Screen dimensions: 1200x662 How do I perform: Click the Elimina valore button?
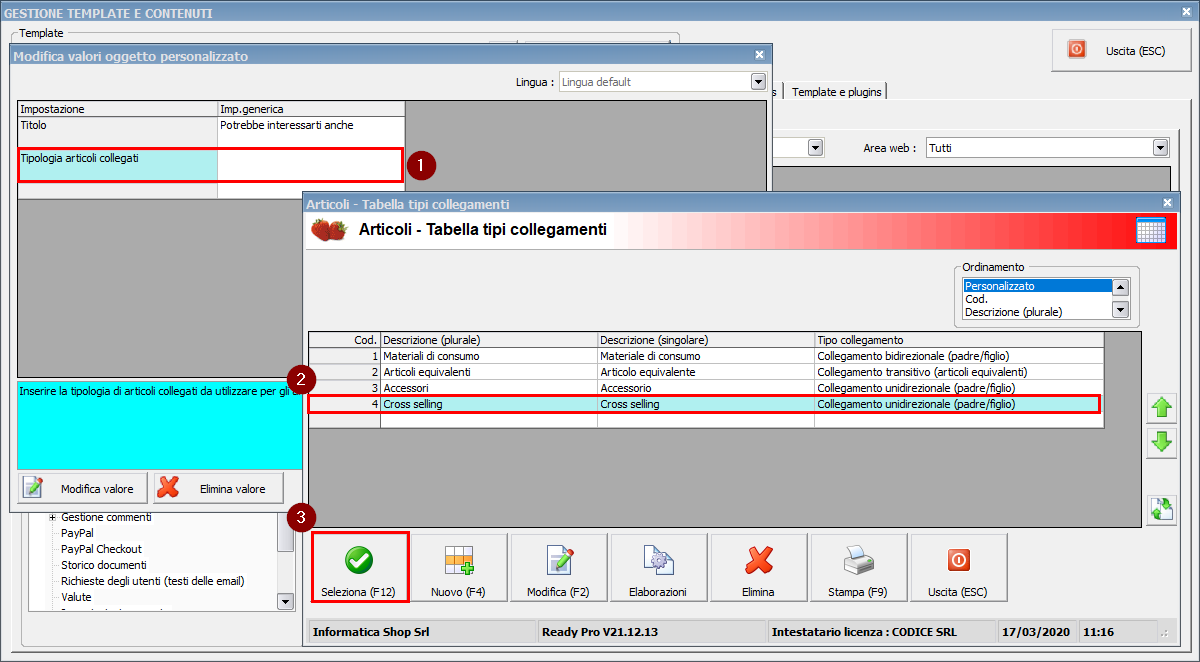click(217, 489)
